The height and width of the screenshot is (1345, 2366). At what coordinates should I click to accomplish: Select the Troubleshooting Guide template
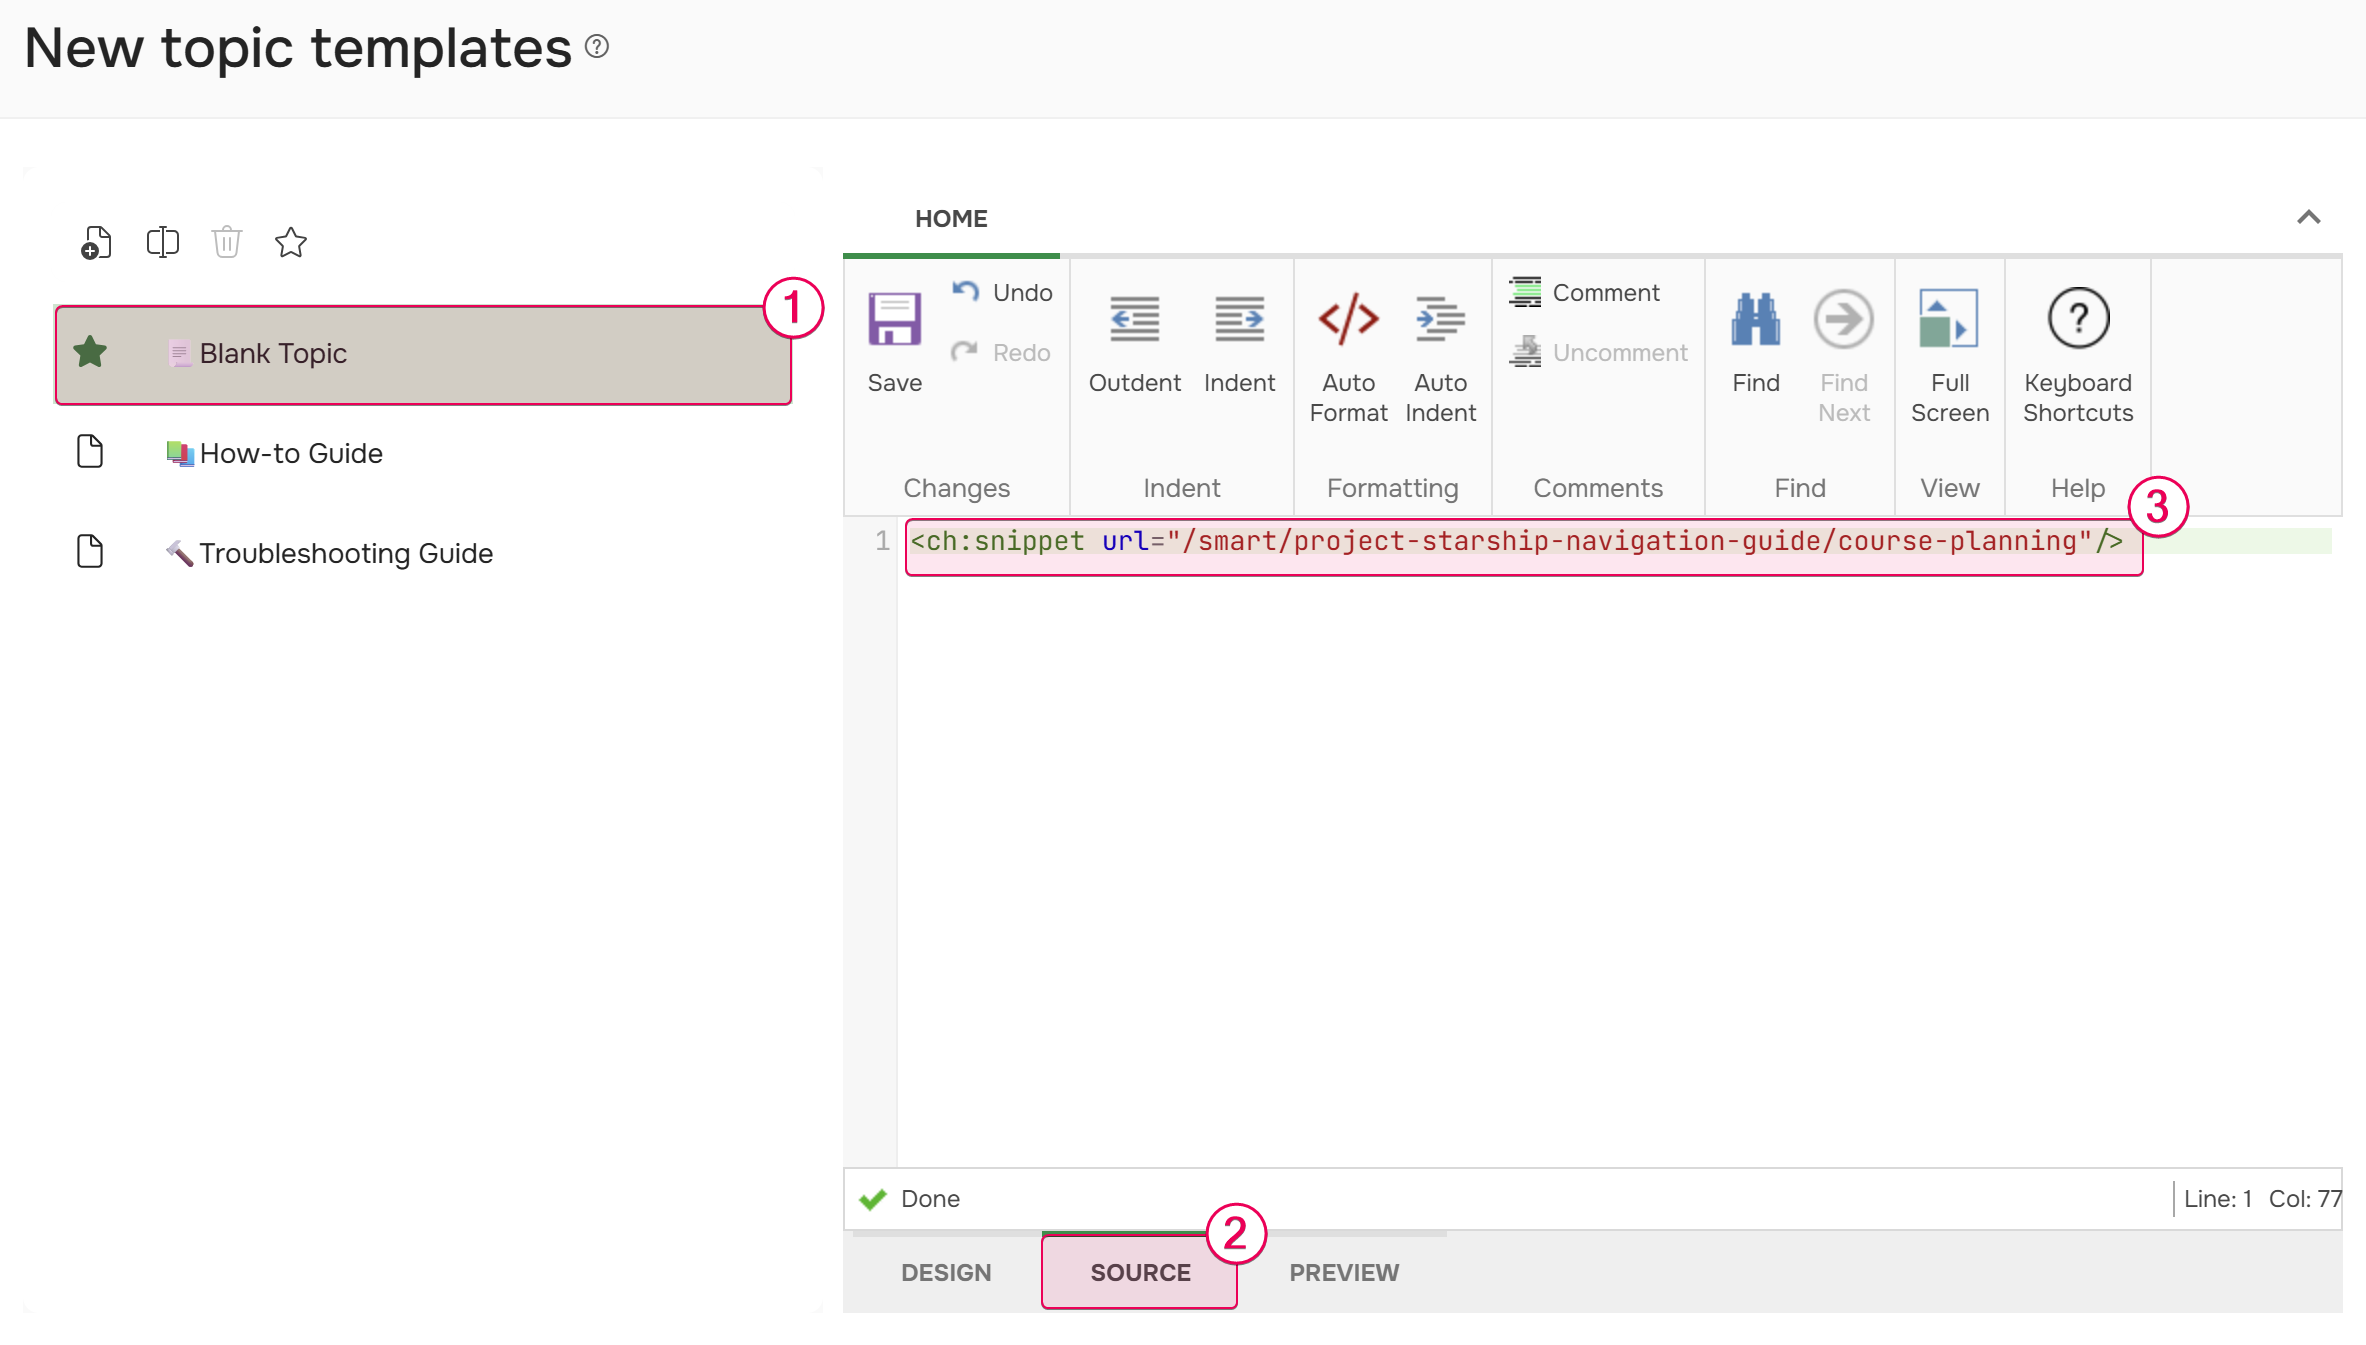345,553
